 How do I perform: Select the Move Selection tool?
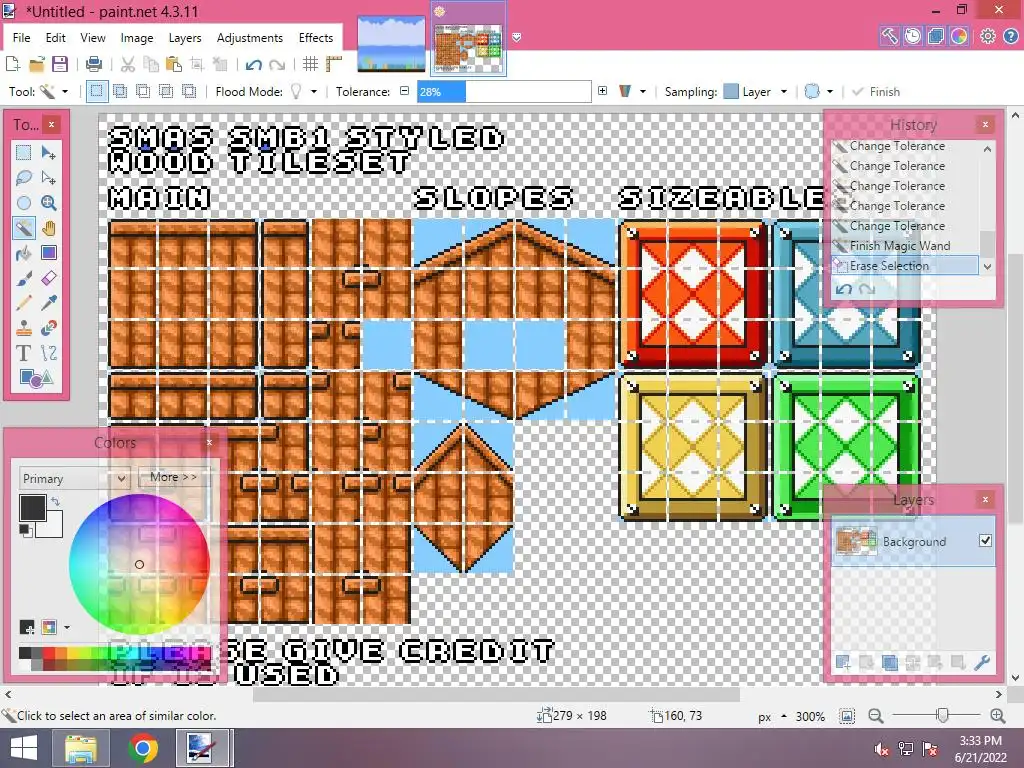[x=48, y=178]
